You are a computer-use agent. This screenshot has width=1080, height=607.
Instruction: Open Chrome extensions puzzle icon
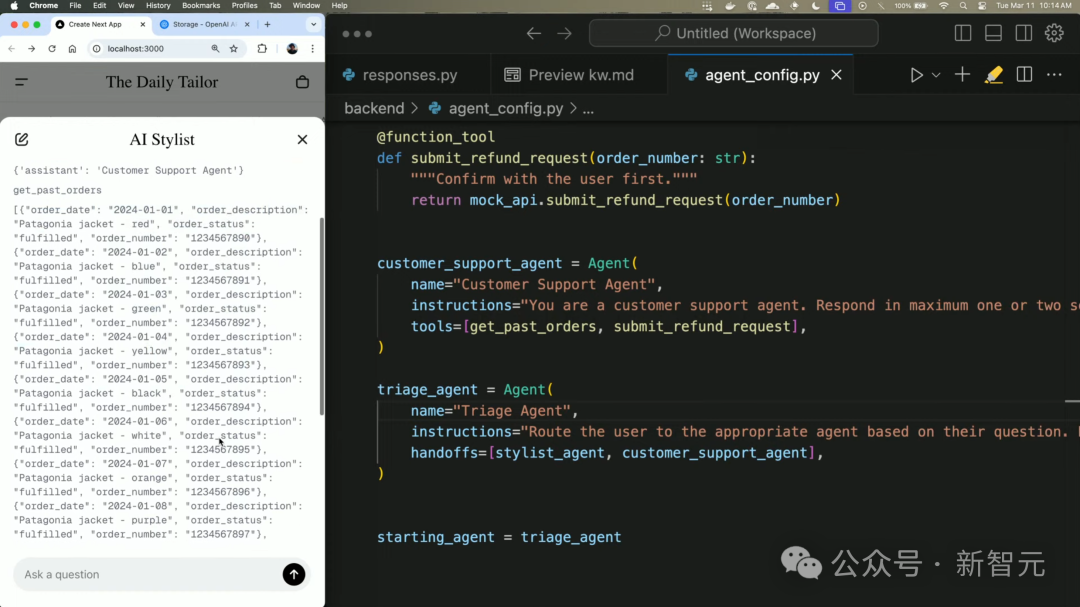click(262, 48)
